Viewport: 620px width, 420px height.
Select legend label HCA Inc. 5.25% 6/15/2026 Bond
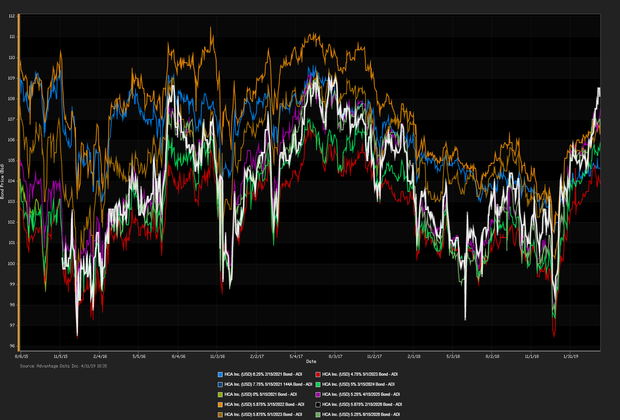(x=361, y=414)
